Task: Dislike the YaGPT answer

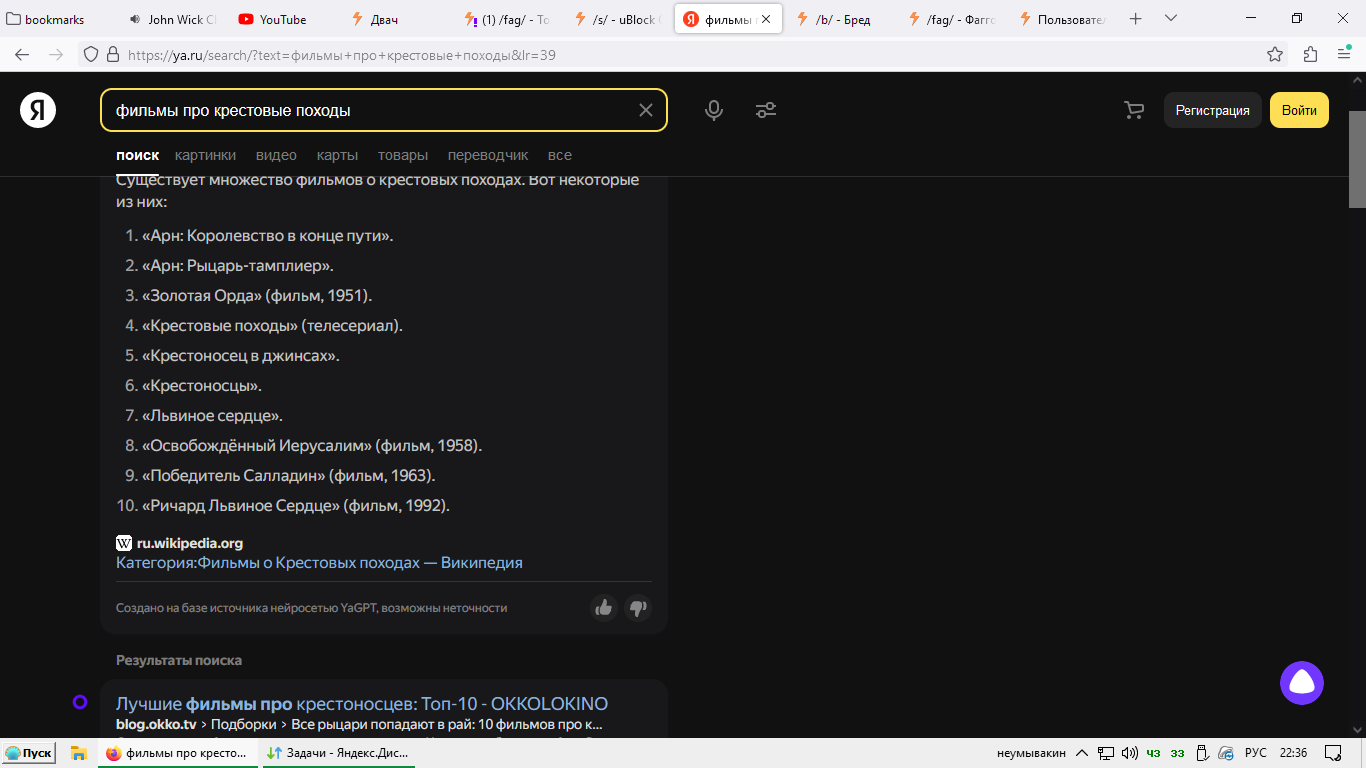Action: tap(638, 608)
